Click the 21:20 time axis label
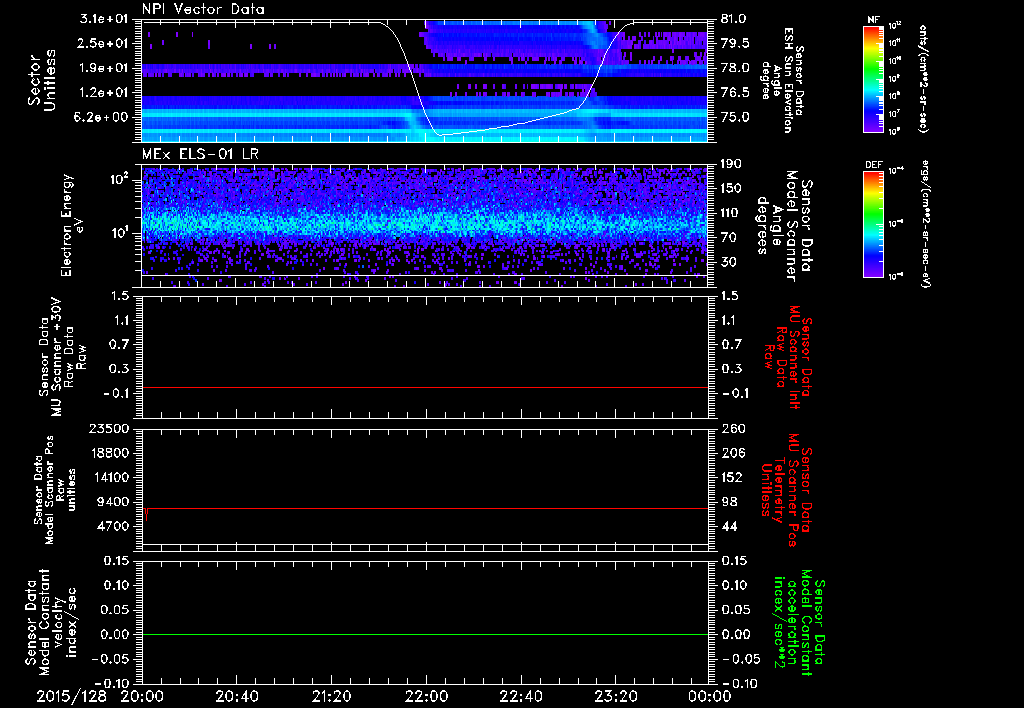 tap(332, 696)
